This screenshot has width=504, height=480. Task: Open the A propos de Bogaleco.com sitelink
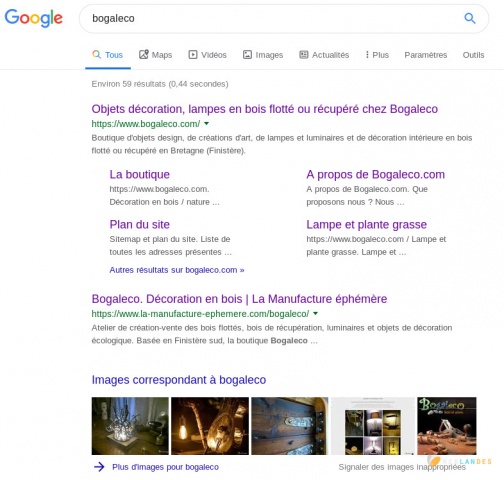click(x=375, y=175)
